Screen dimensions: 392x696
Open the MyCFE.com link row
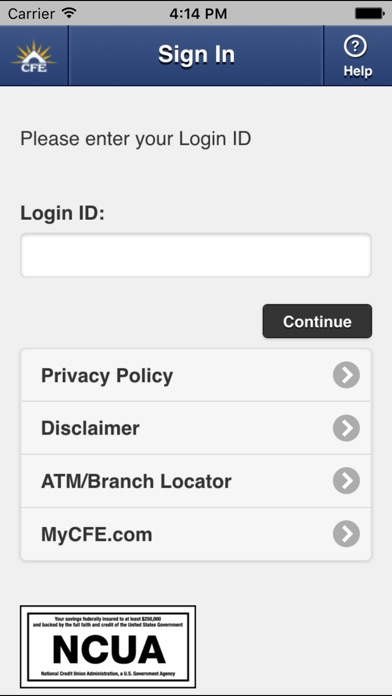196,534
